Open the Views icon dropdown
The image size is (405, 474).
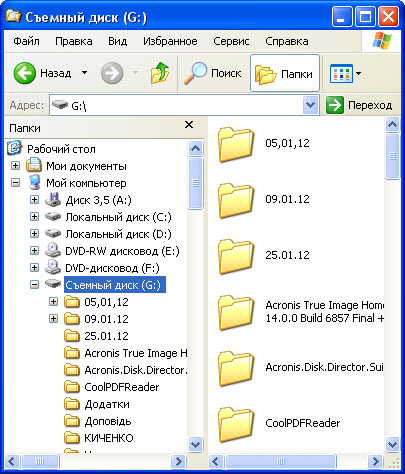coord(345,73)
